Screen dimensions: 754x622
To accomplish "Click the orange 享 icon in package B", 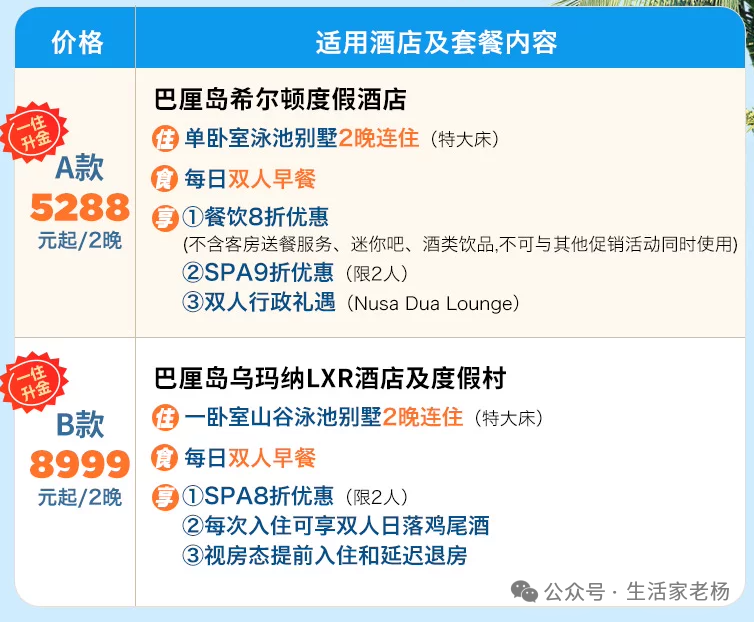I will pyautogui.click(x=165, y=497).
